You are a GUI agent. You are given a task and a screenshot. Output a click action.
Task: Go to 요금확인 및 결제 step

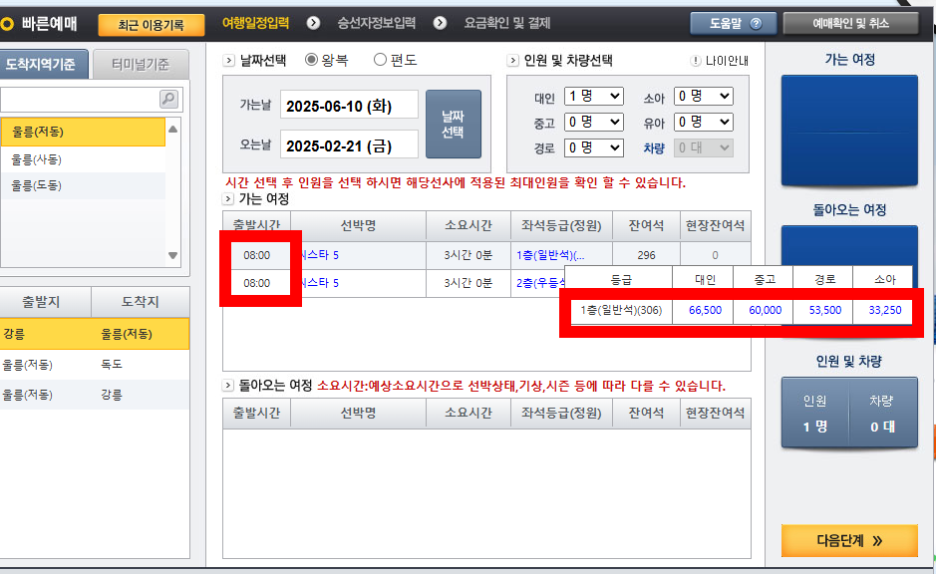click(507, 23)
